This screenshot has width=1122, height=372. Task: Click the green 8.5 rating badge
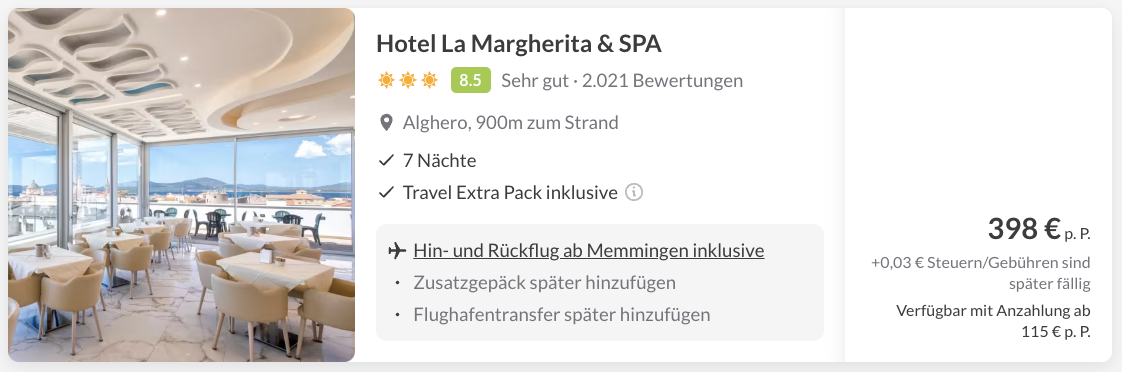tap(470, 80)
